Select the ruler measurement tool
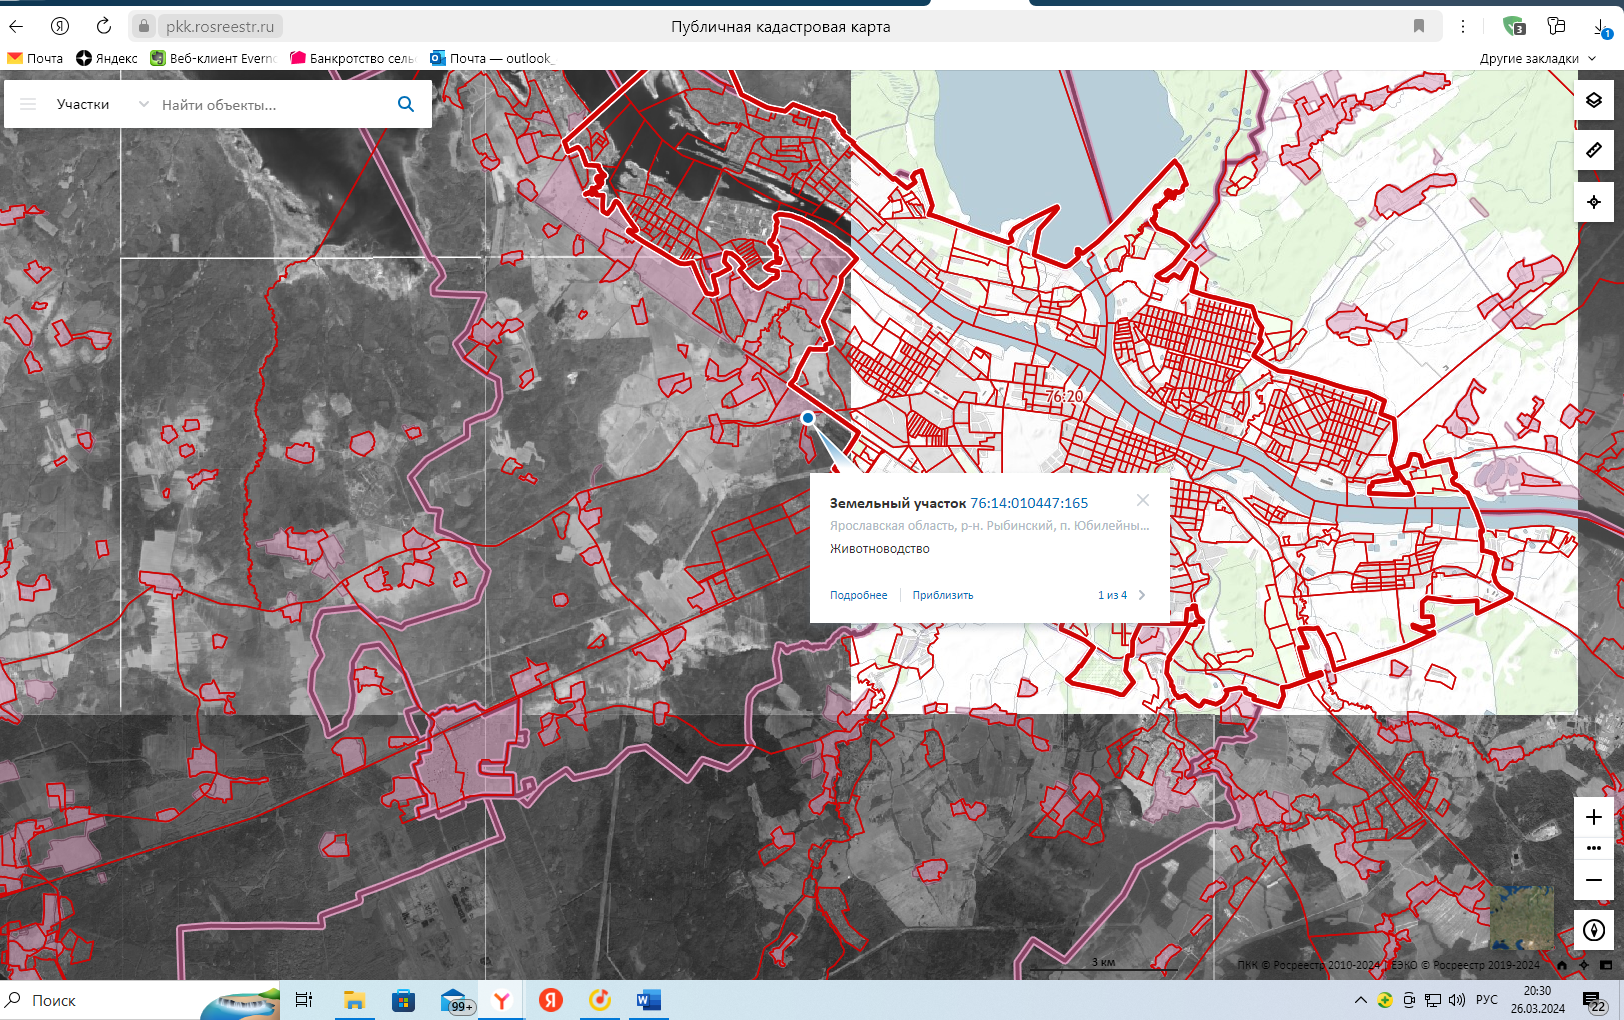1624x1020 pixels. click(x=1594, y=150)
